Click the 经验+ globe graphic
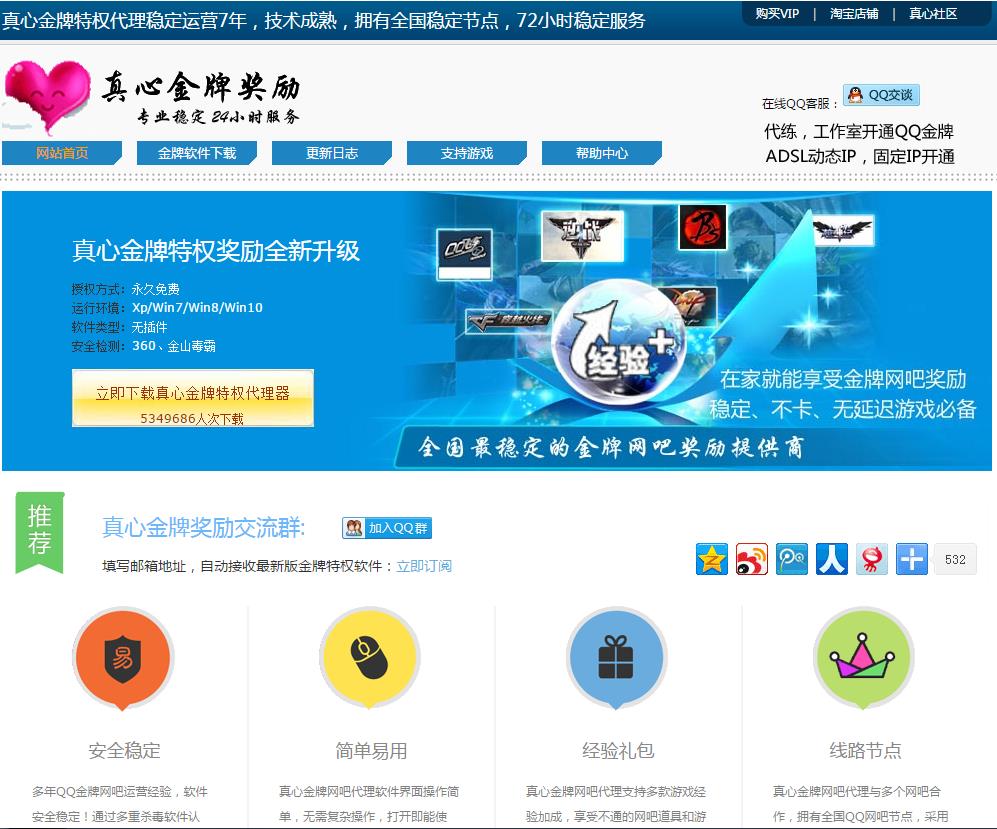The image size is (997, 829). (619, 340)
